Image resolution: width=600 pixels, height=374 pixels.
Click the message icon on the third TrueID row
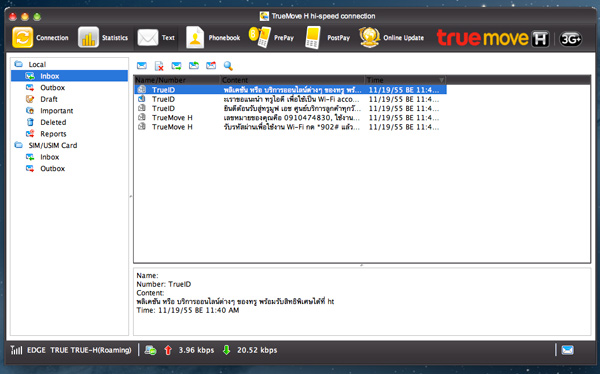(x=142, y=108)
